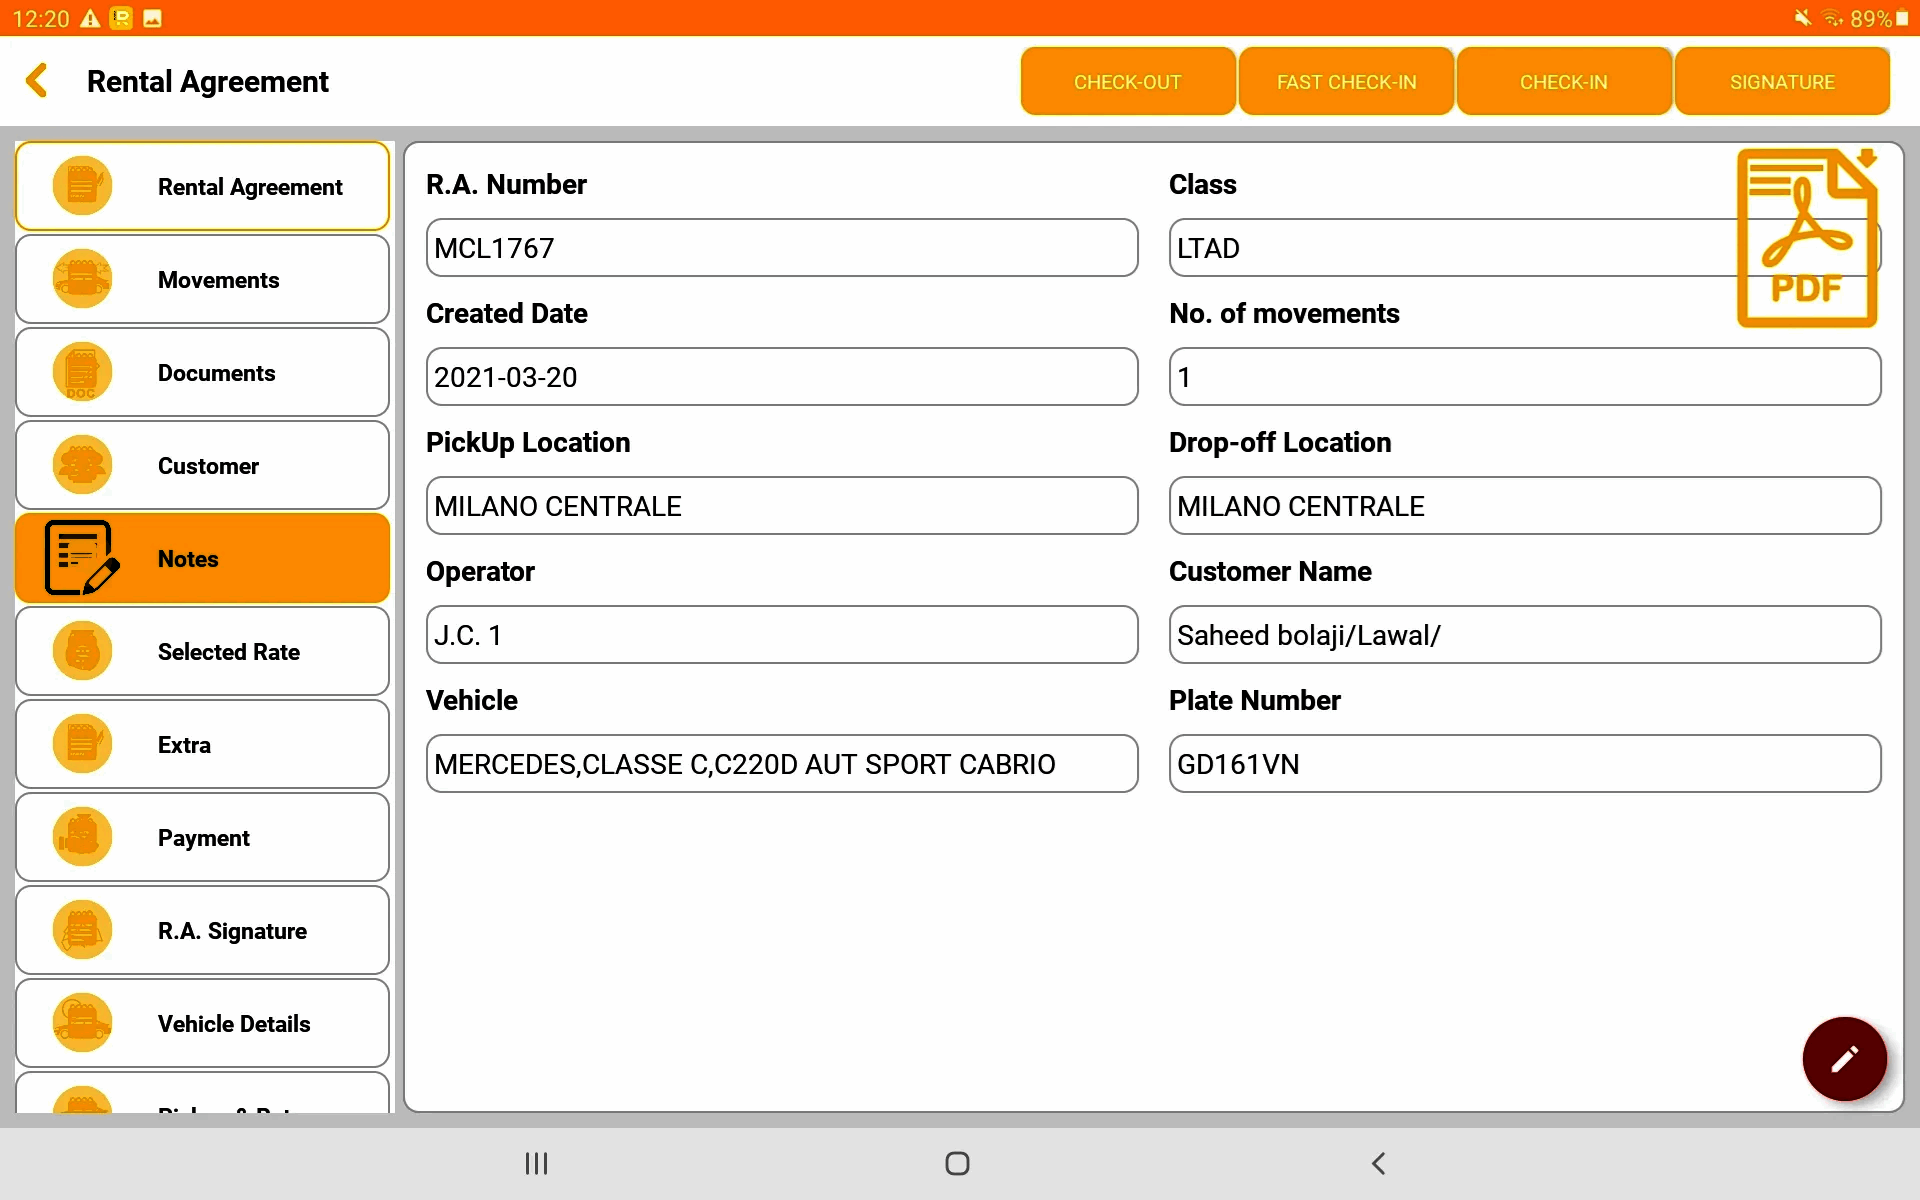The image size is (1920, 1200).
Task: Select the Plate Number field GD161VN
Action: [1524, 764]
